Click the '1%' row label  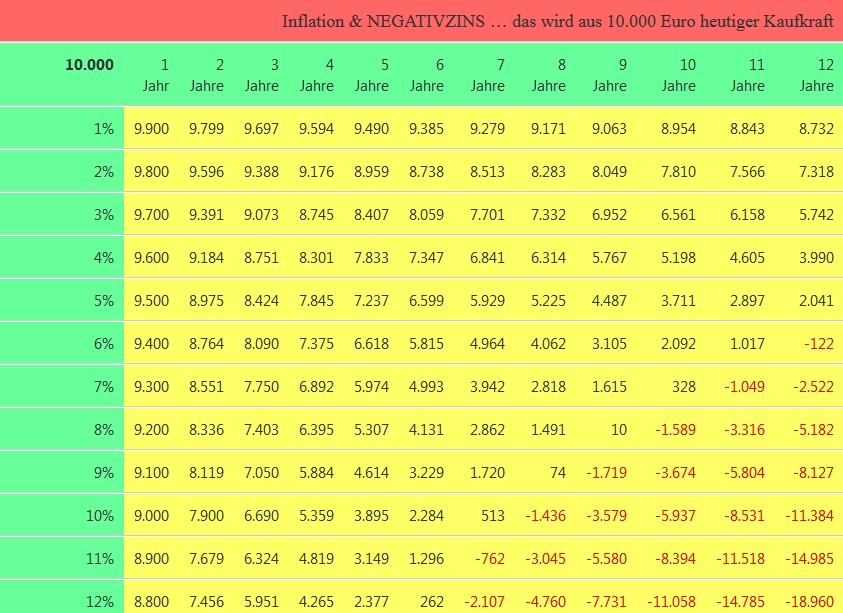(x=104, y=129)
